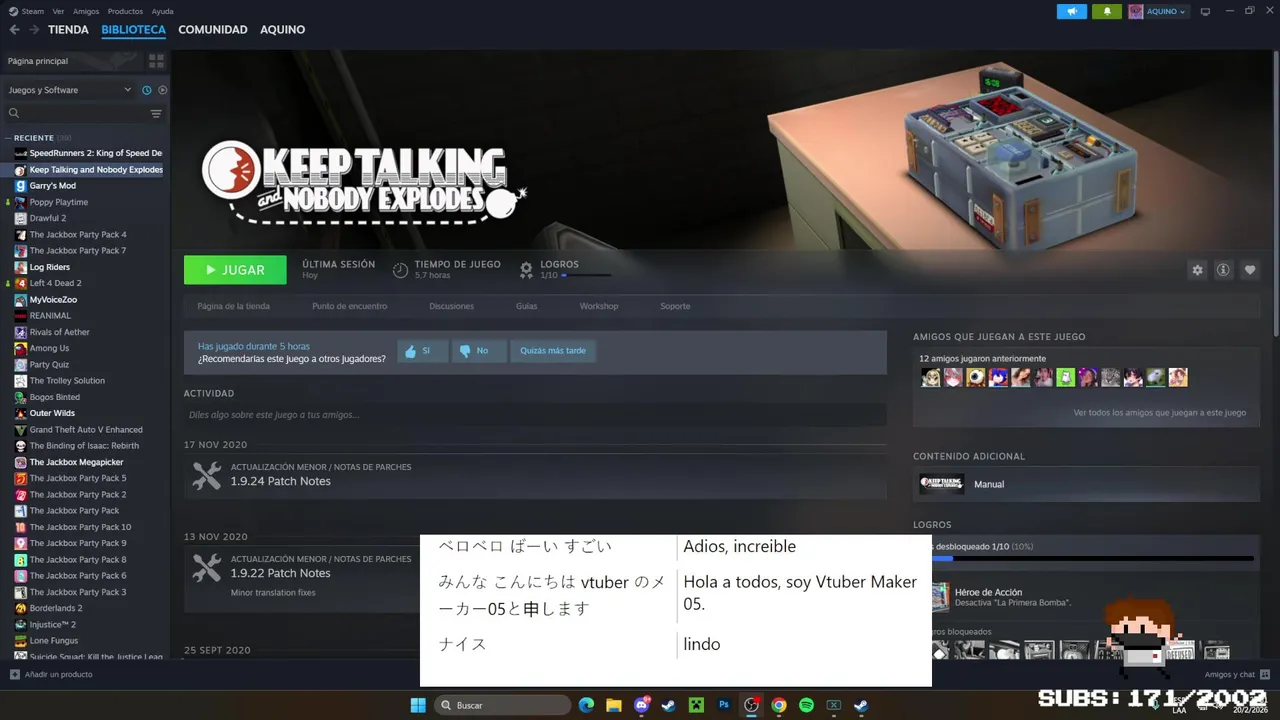Viewport: 1280px width, 720px height.
Task: Toggle show ready-to-play games only
Action: (162, 90)
